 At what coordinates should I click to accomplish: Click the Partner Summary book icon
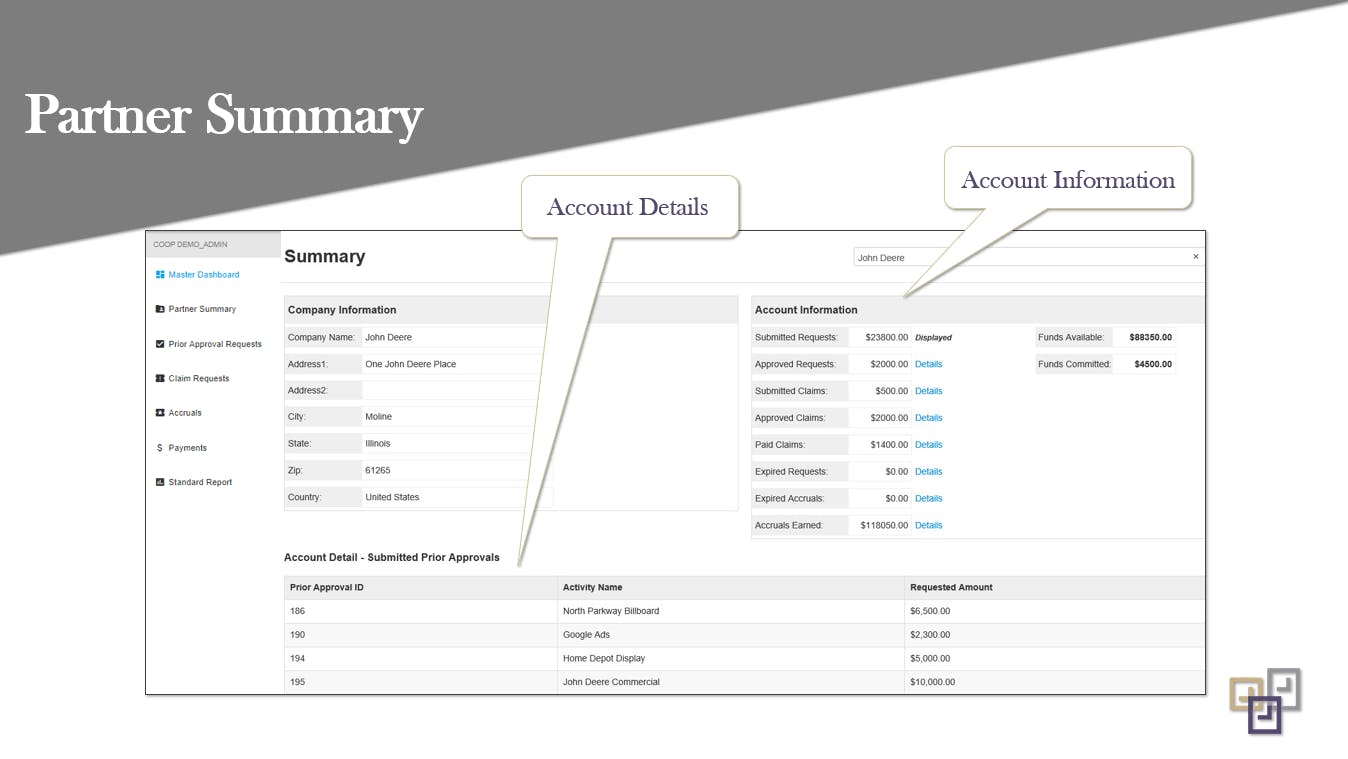[160, 309]
